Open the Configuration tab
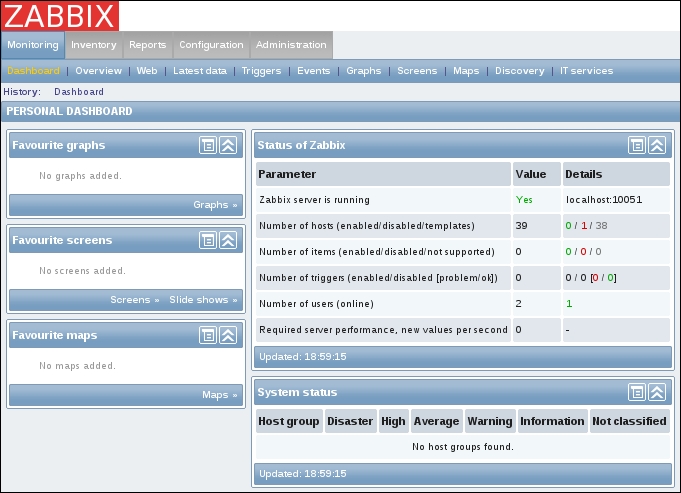681x493 pixels. coord(211,45)
